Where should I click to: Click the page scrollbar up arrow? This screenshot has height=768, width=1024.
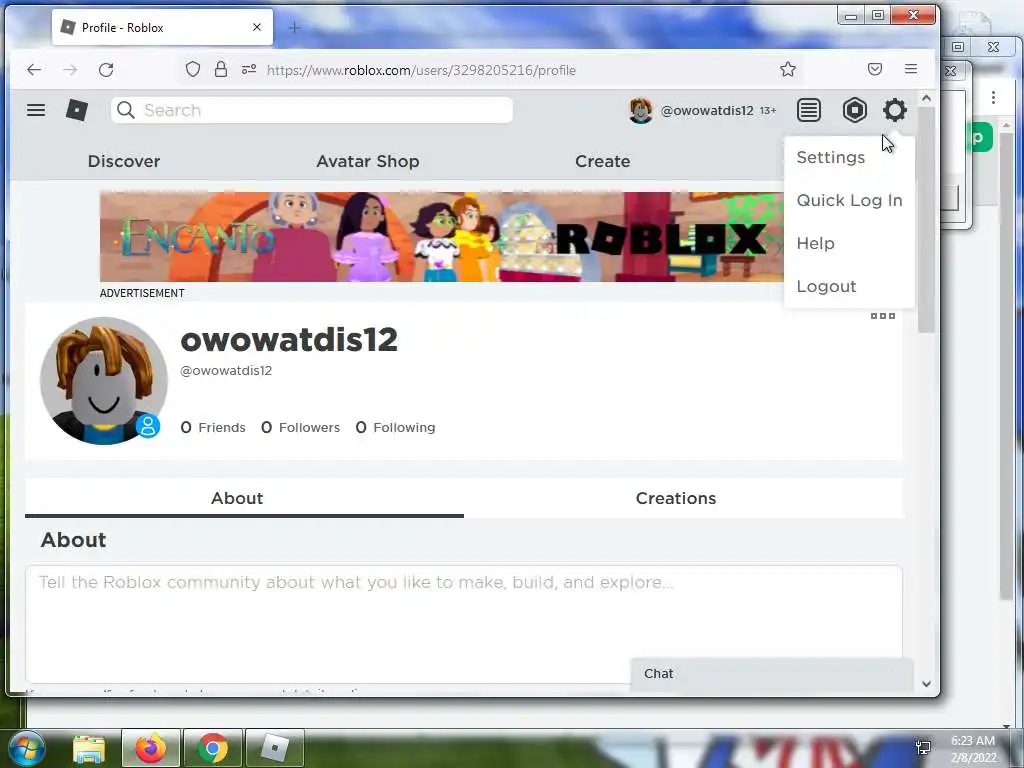click(x=925, y=98)
